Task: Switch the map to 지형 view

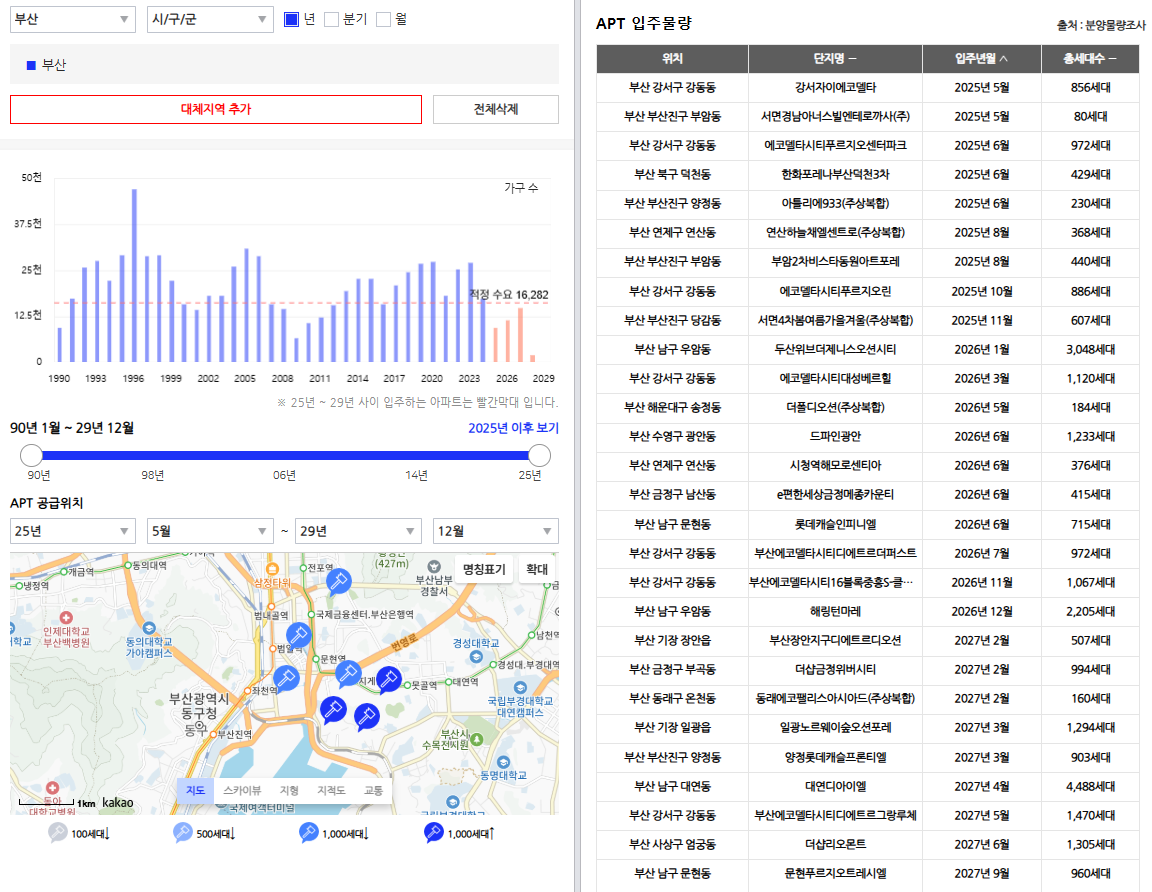Action: pos(289,790)
